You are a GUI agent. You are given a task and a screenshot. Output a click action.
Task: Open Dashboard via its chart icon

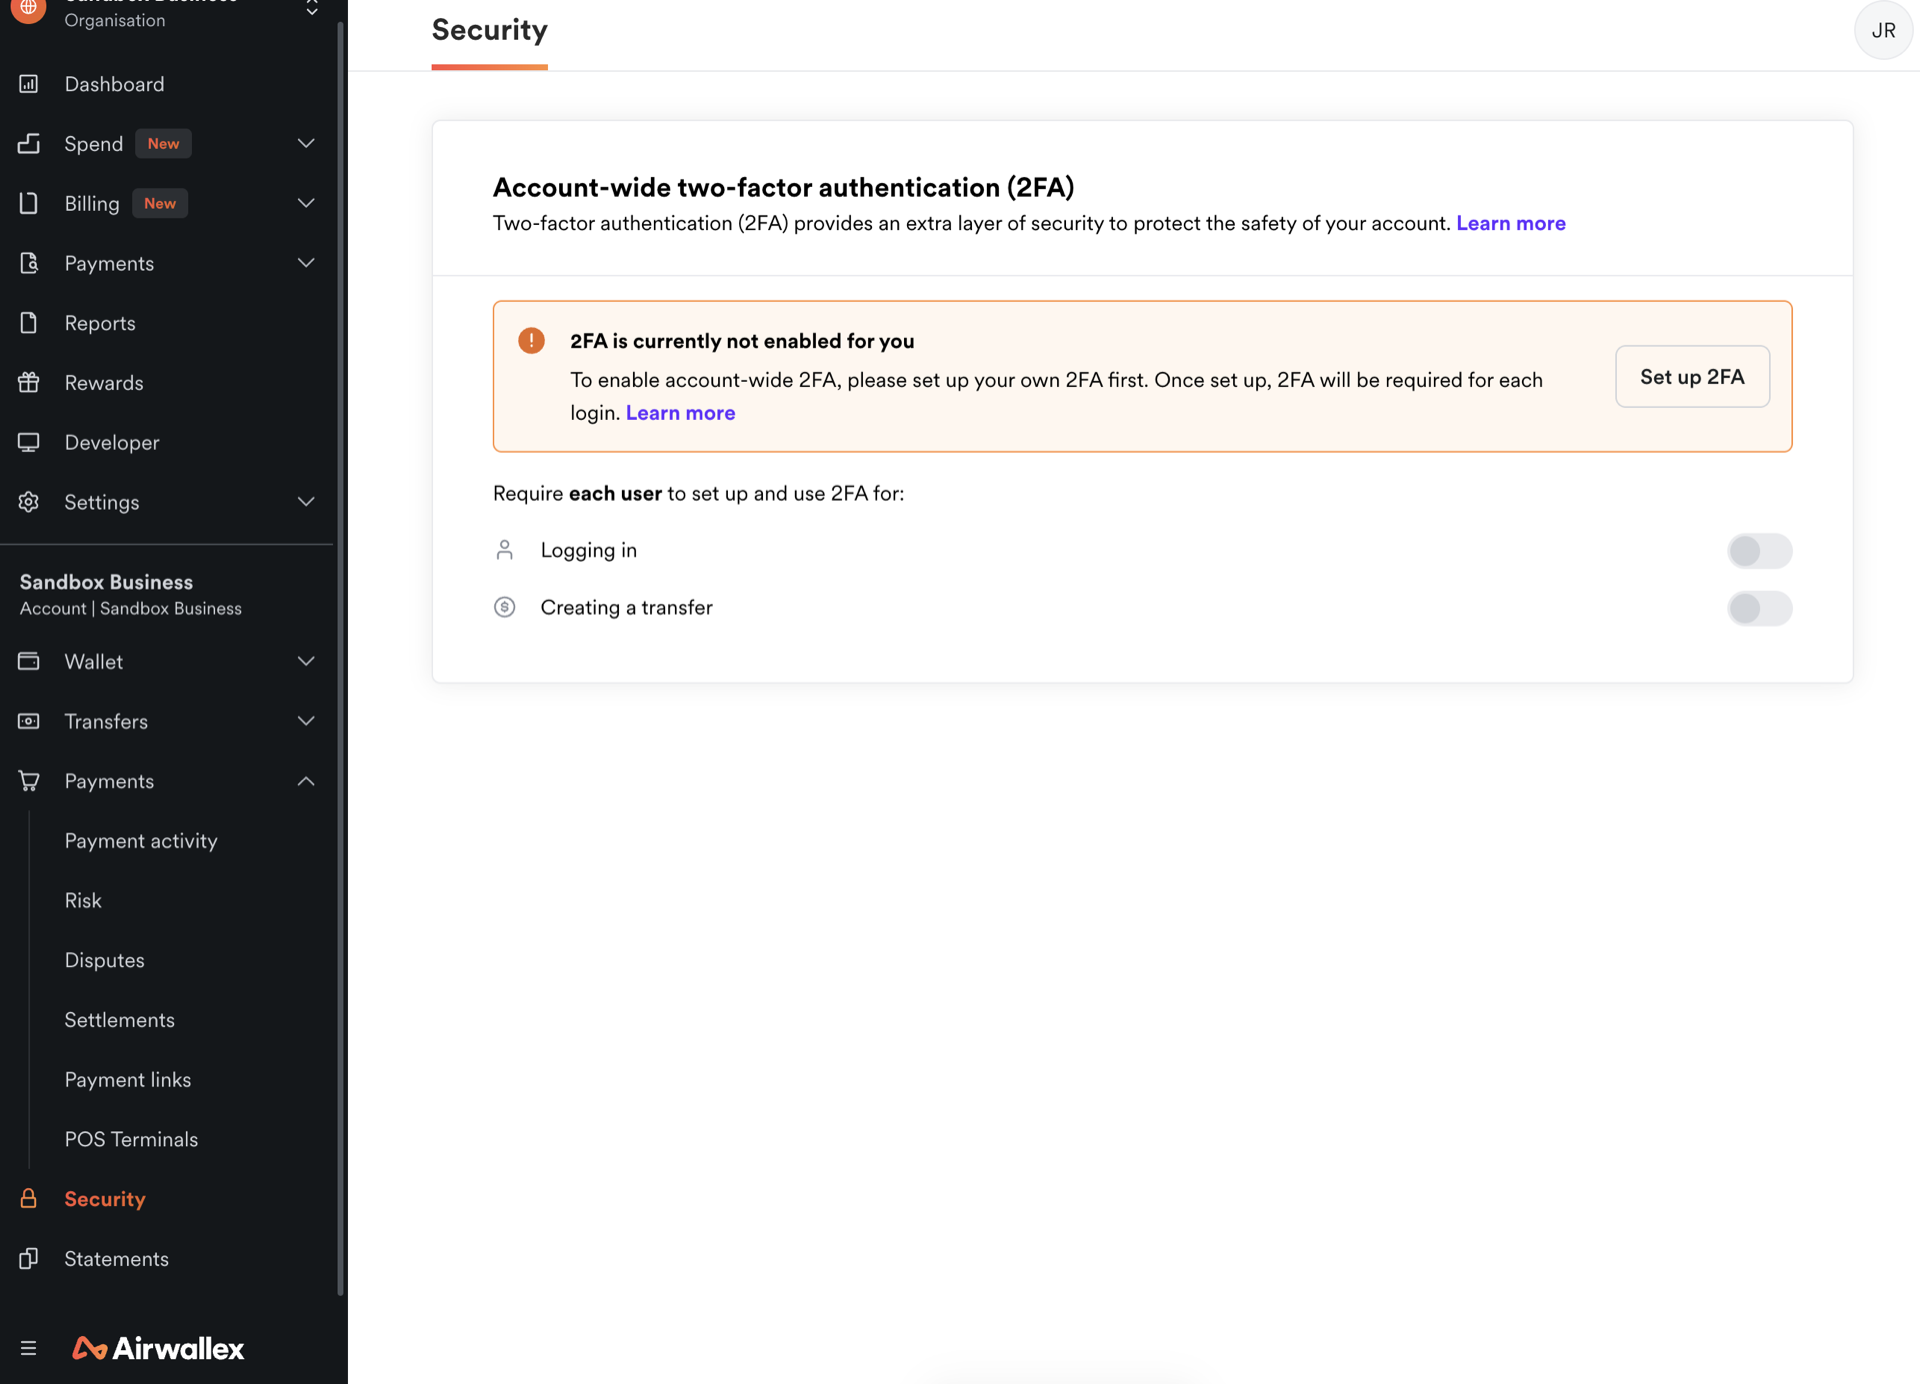[28, 84]
